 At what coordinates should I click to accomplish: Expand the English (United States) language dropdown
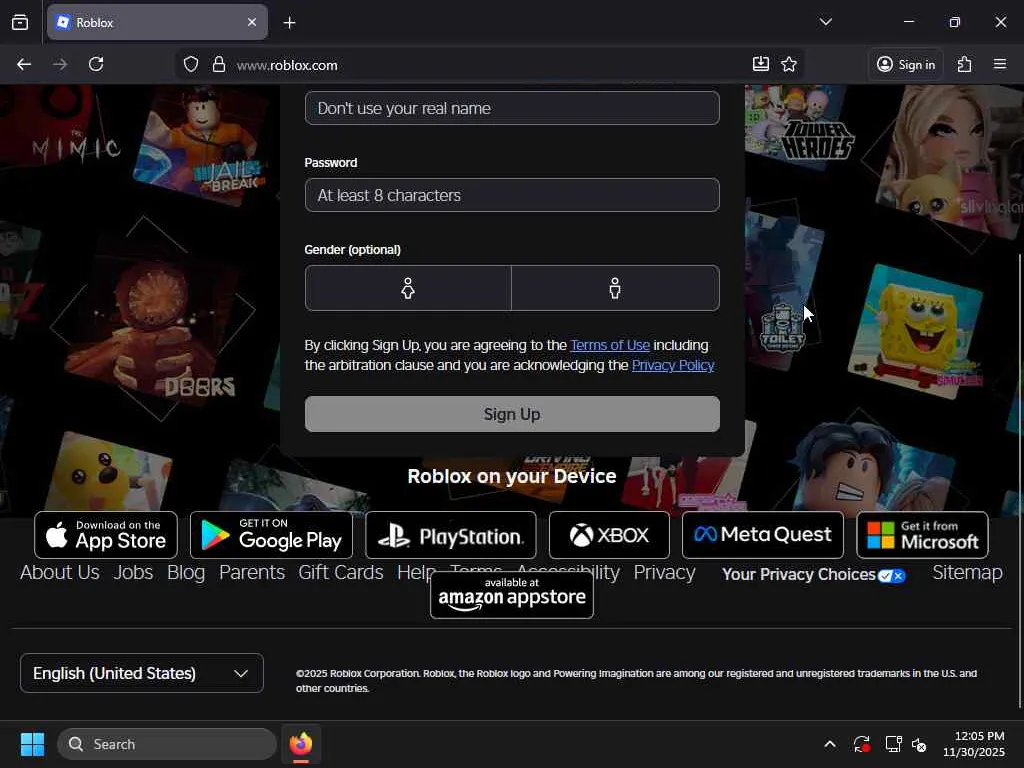click(142, 673)
